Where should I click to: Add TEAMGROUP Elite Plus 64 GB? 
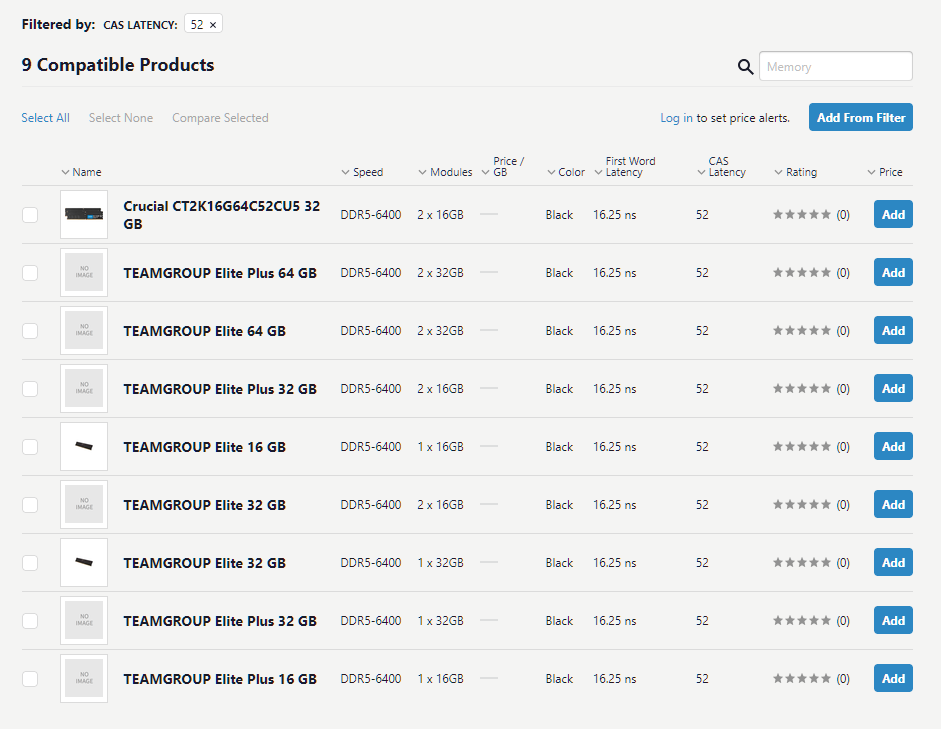pyautogui.click(x=893, y=272)
